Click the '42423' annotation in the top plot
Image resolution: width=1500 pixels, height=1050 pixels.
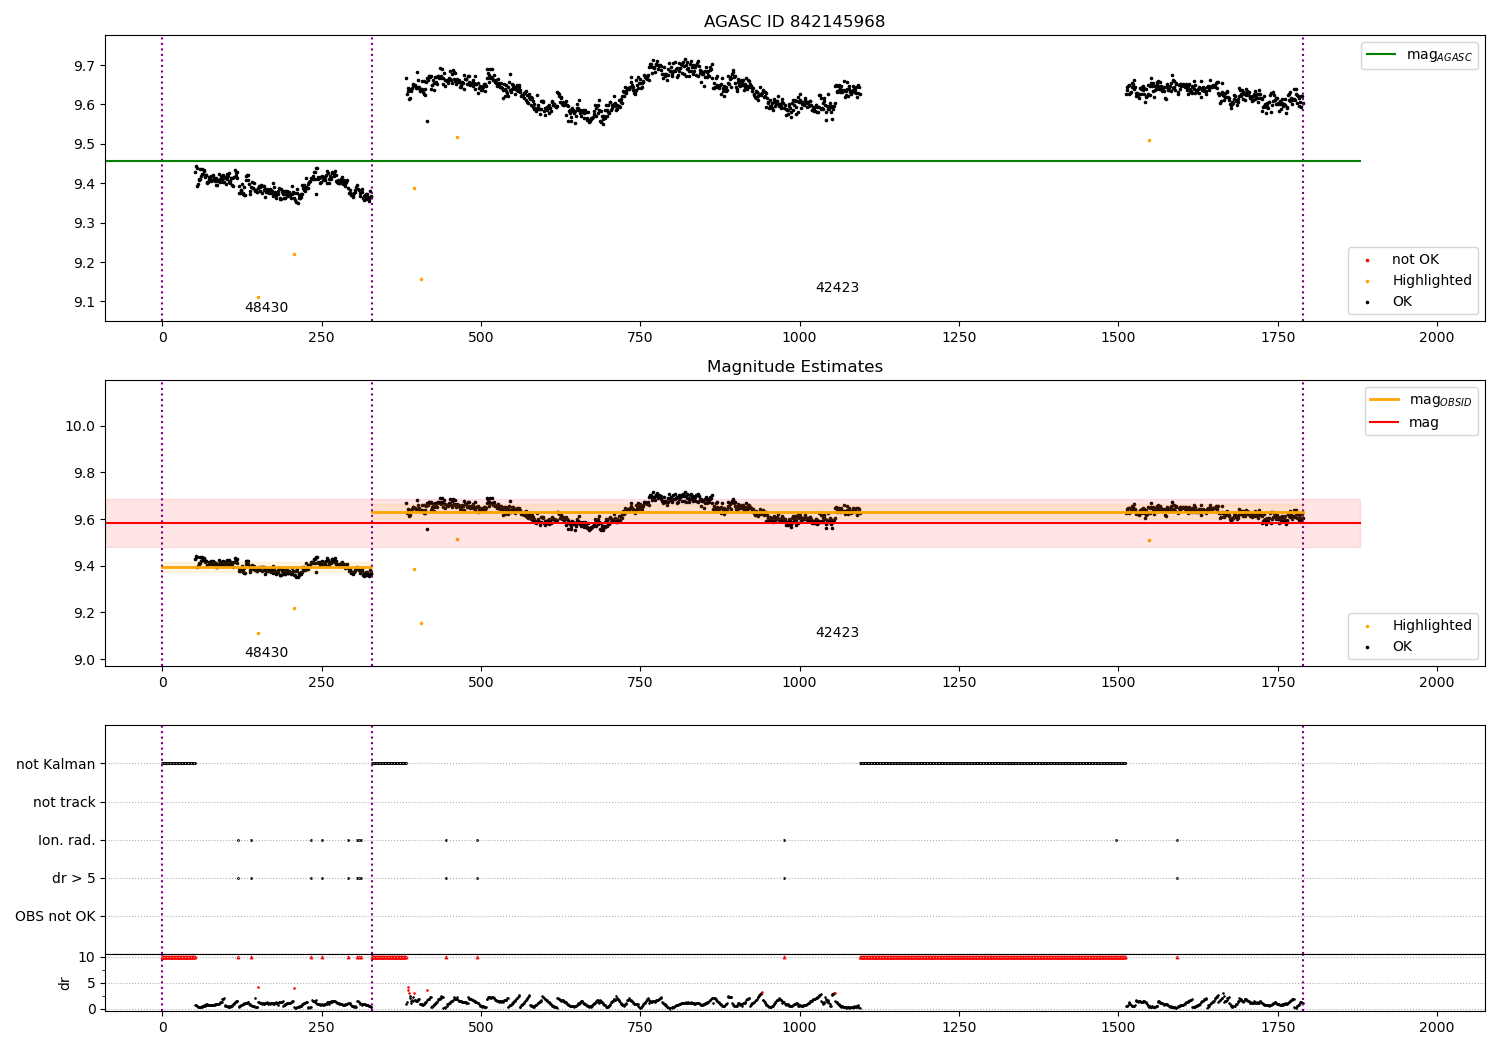837,288
